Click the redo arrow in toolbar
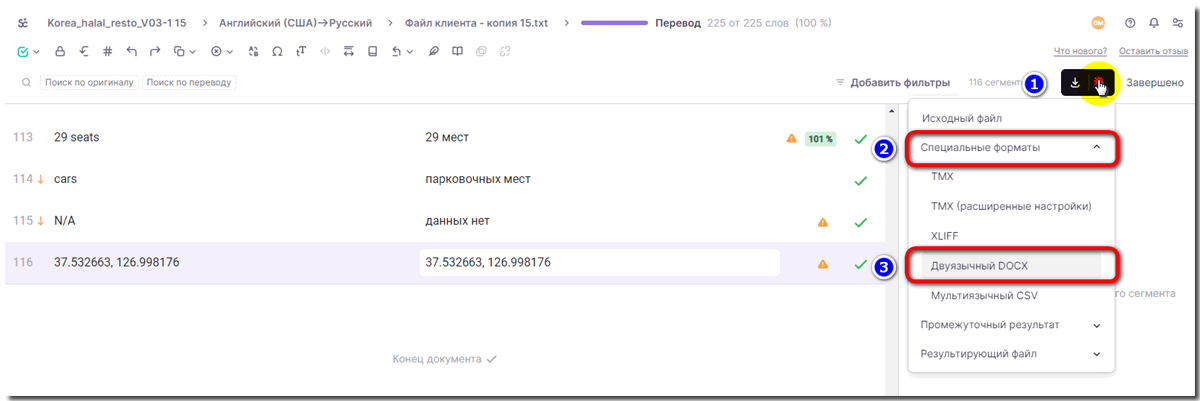This screenshot has height=401, width=1200. (x=156, y=52)
